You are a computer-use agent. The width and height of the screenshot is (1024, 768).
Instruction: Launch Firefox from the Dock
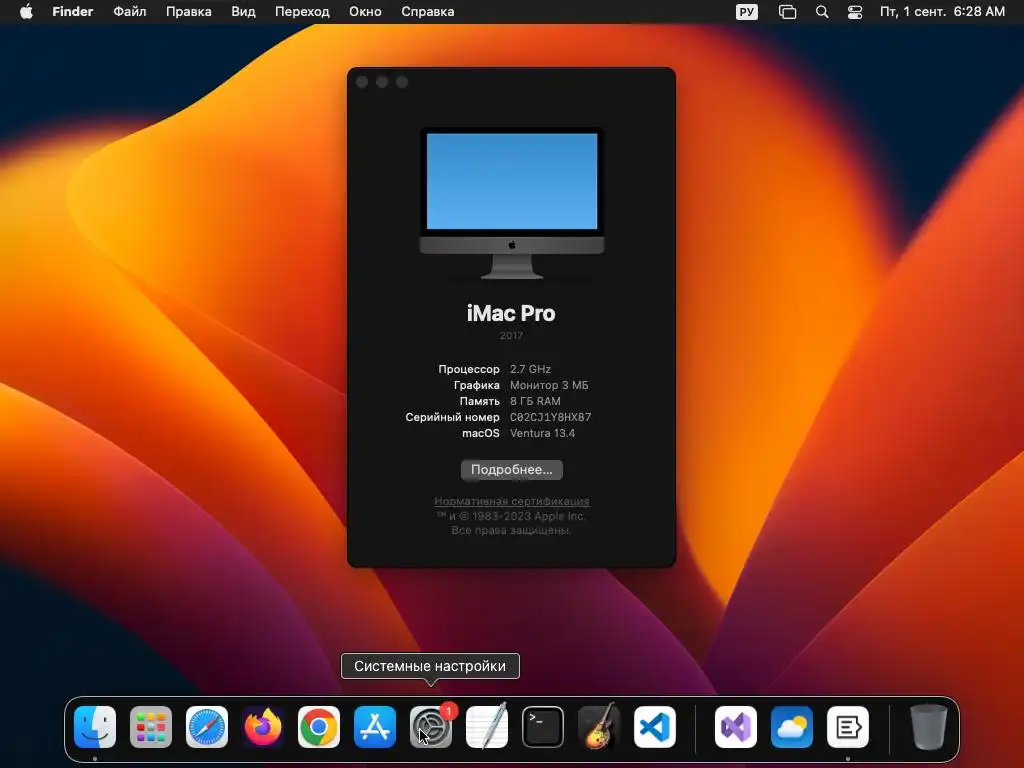click(x=263, y=727)
